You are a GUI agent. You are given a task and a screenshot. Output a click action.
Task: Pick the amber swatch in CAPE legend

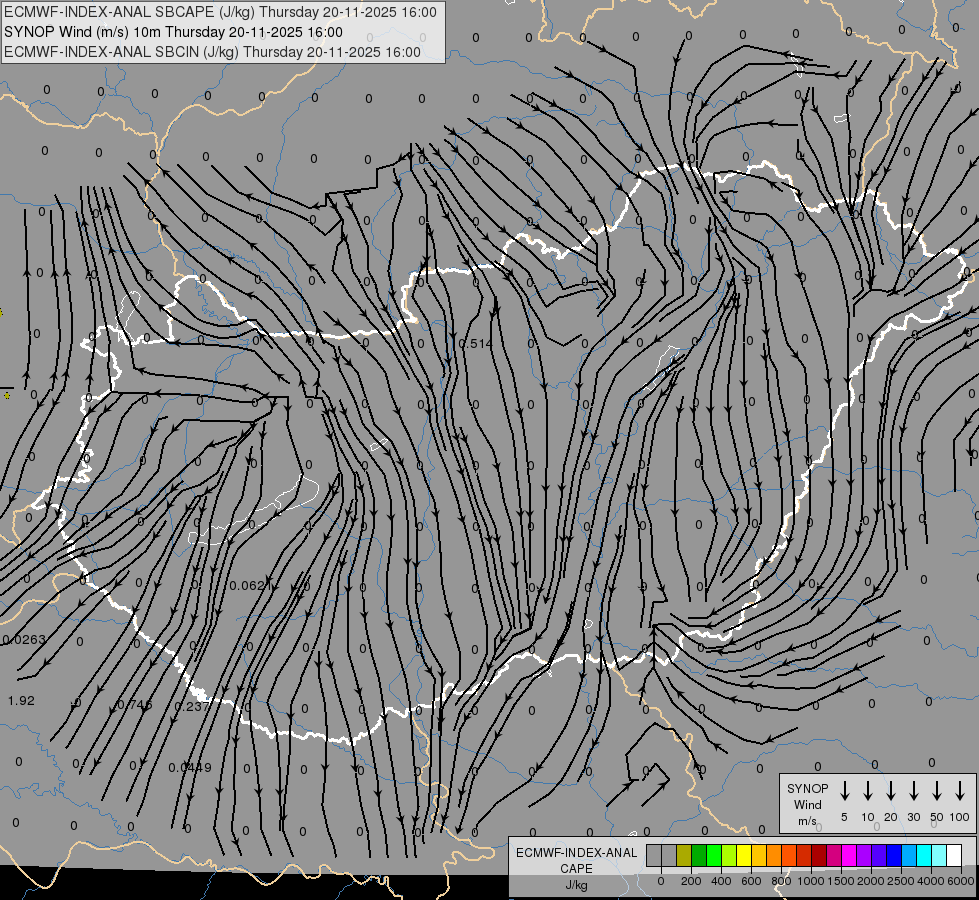(x=759, y=855)
